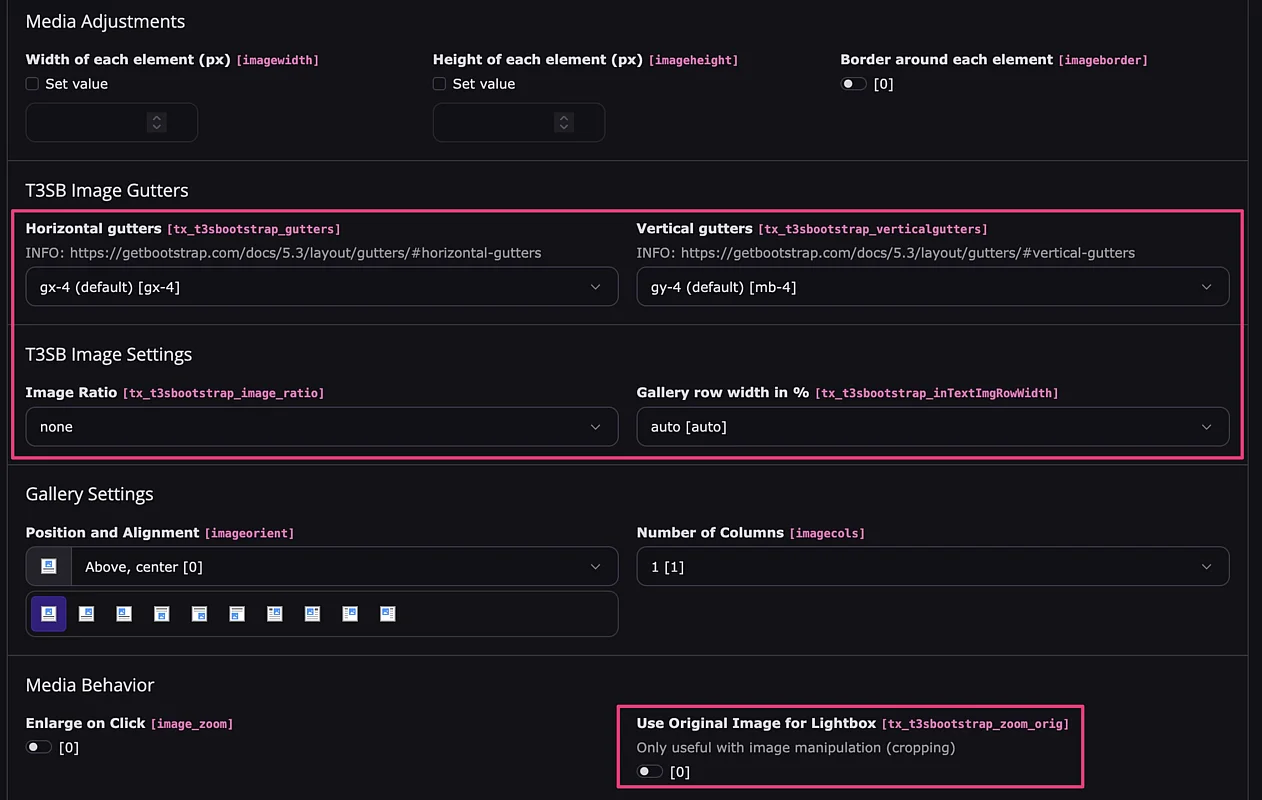1262x800 pixels.
Task: Turn on 'Use Original Image for Lightbox'
Action: (650, 771)
